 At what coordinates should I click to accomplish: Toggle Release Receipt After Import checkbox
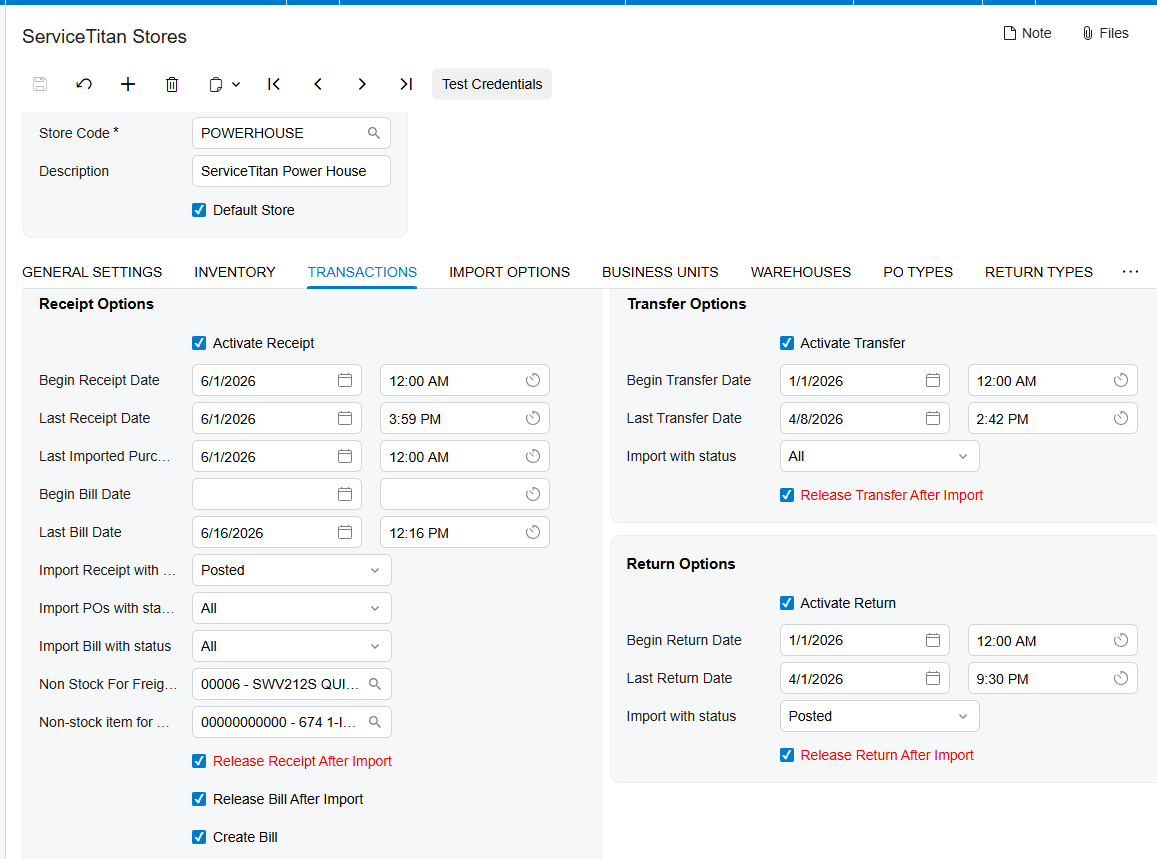coord(199,761)
